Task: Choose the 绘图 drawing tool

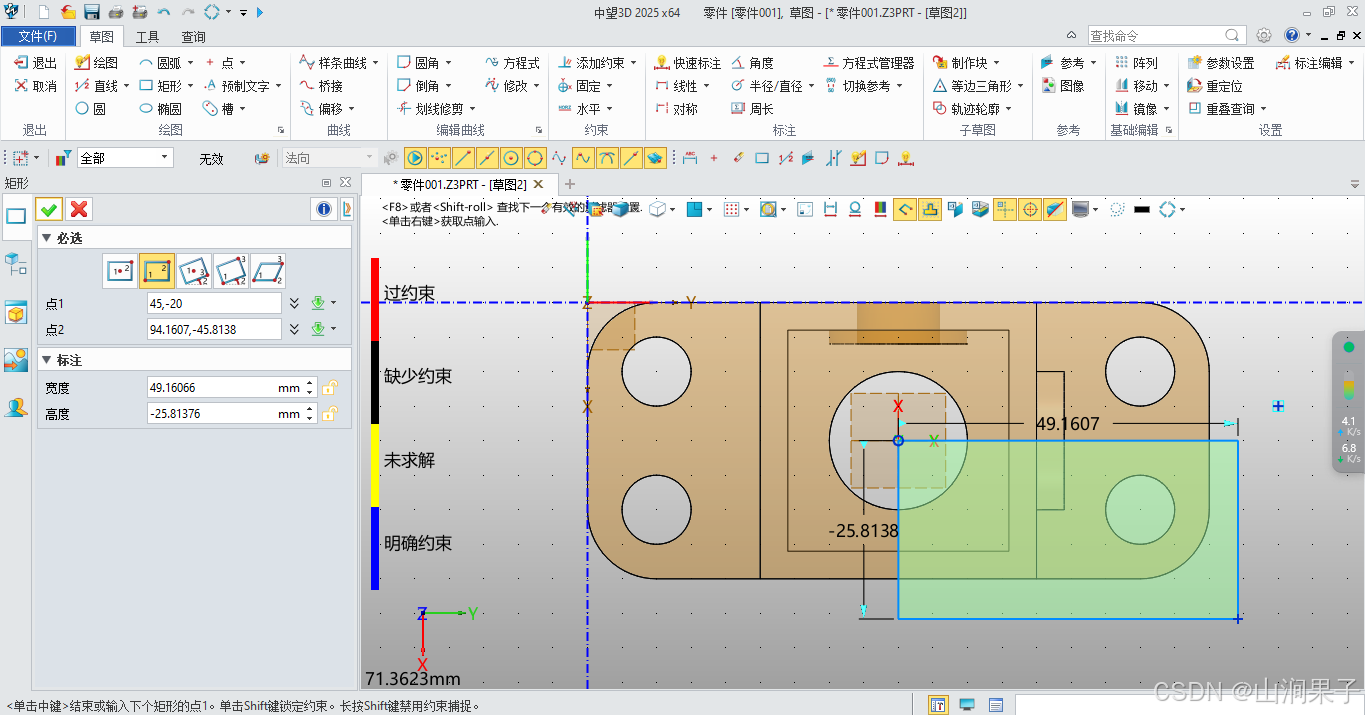Action: click(96, 63)
